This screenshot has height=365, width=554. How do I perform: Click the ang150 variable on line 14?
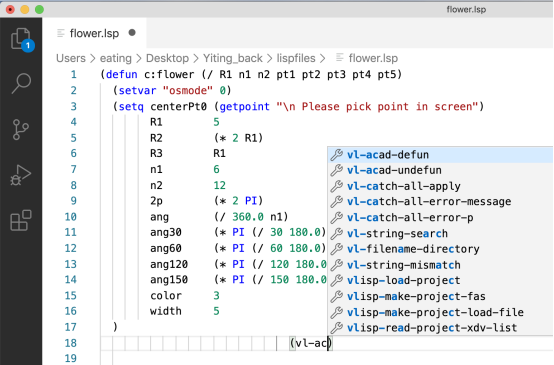[169, 279]
